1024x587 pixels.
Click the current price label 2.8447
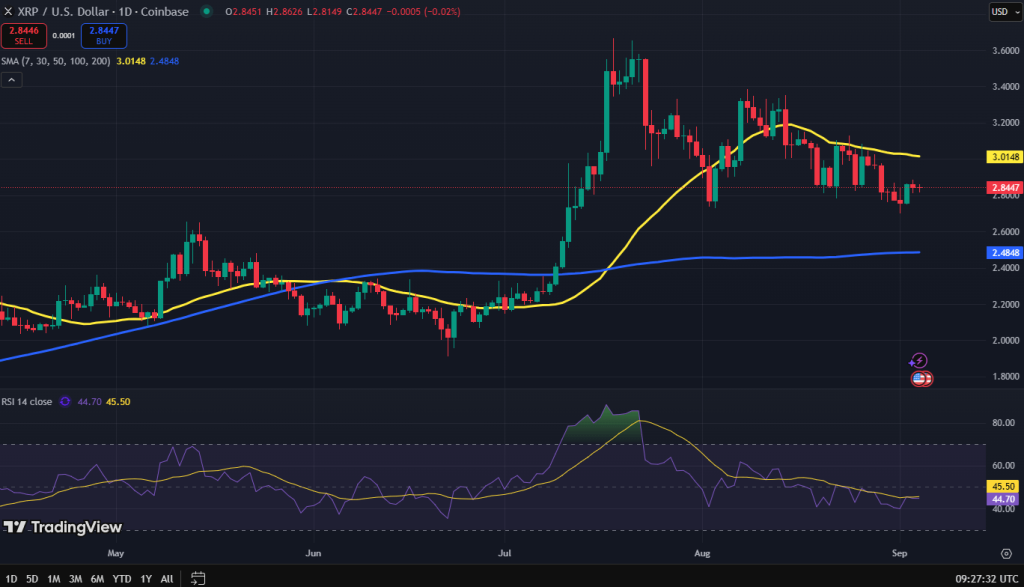(x=1005, y=187)
